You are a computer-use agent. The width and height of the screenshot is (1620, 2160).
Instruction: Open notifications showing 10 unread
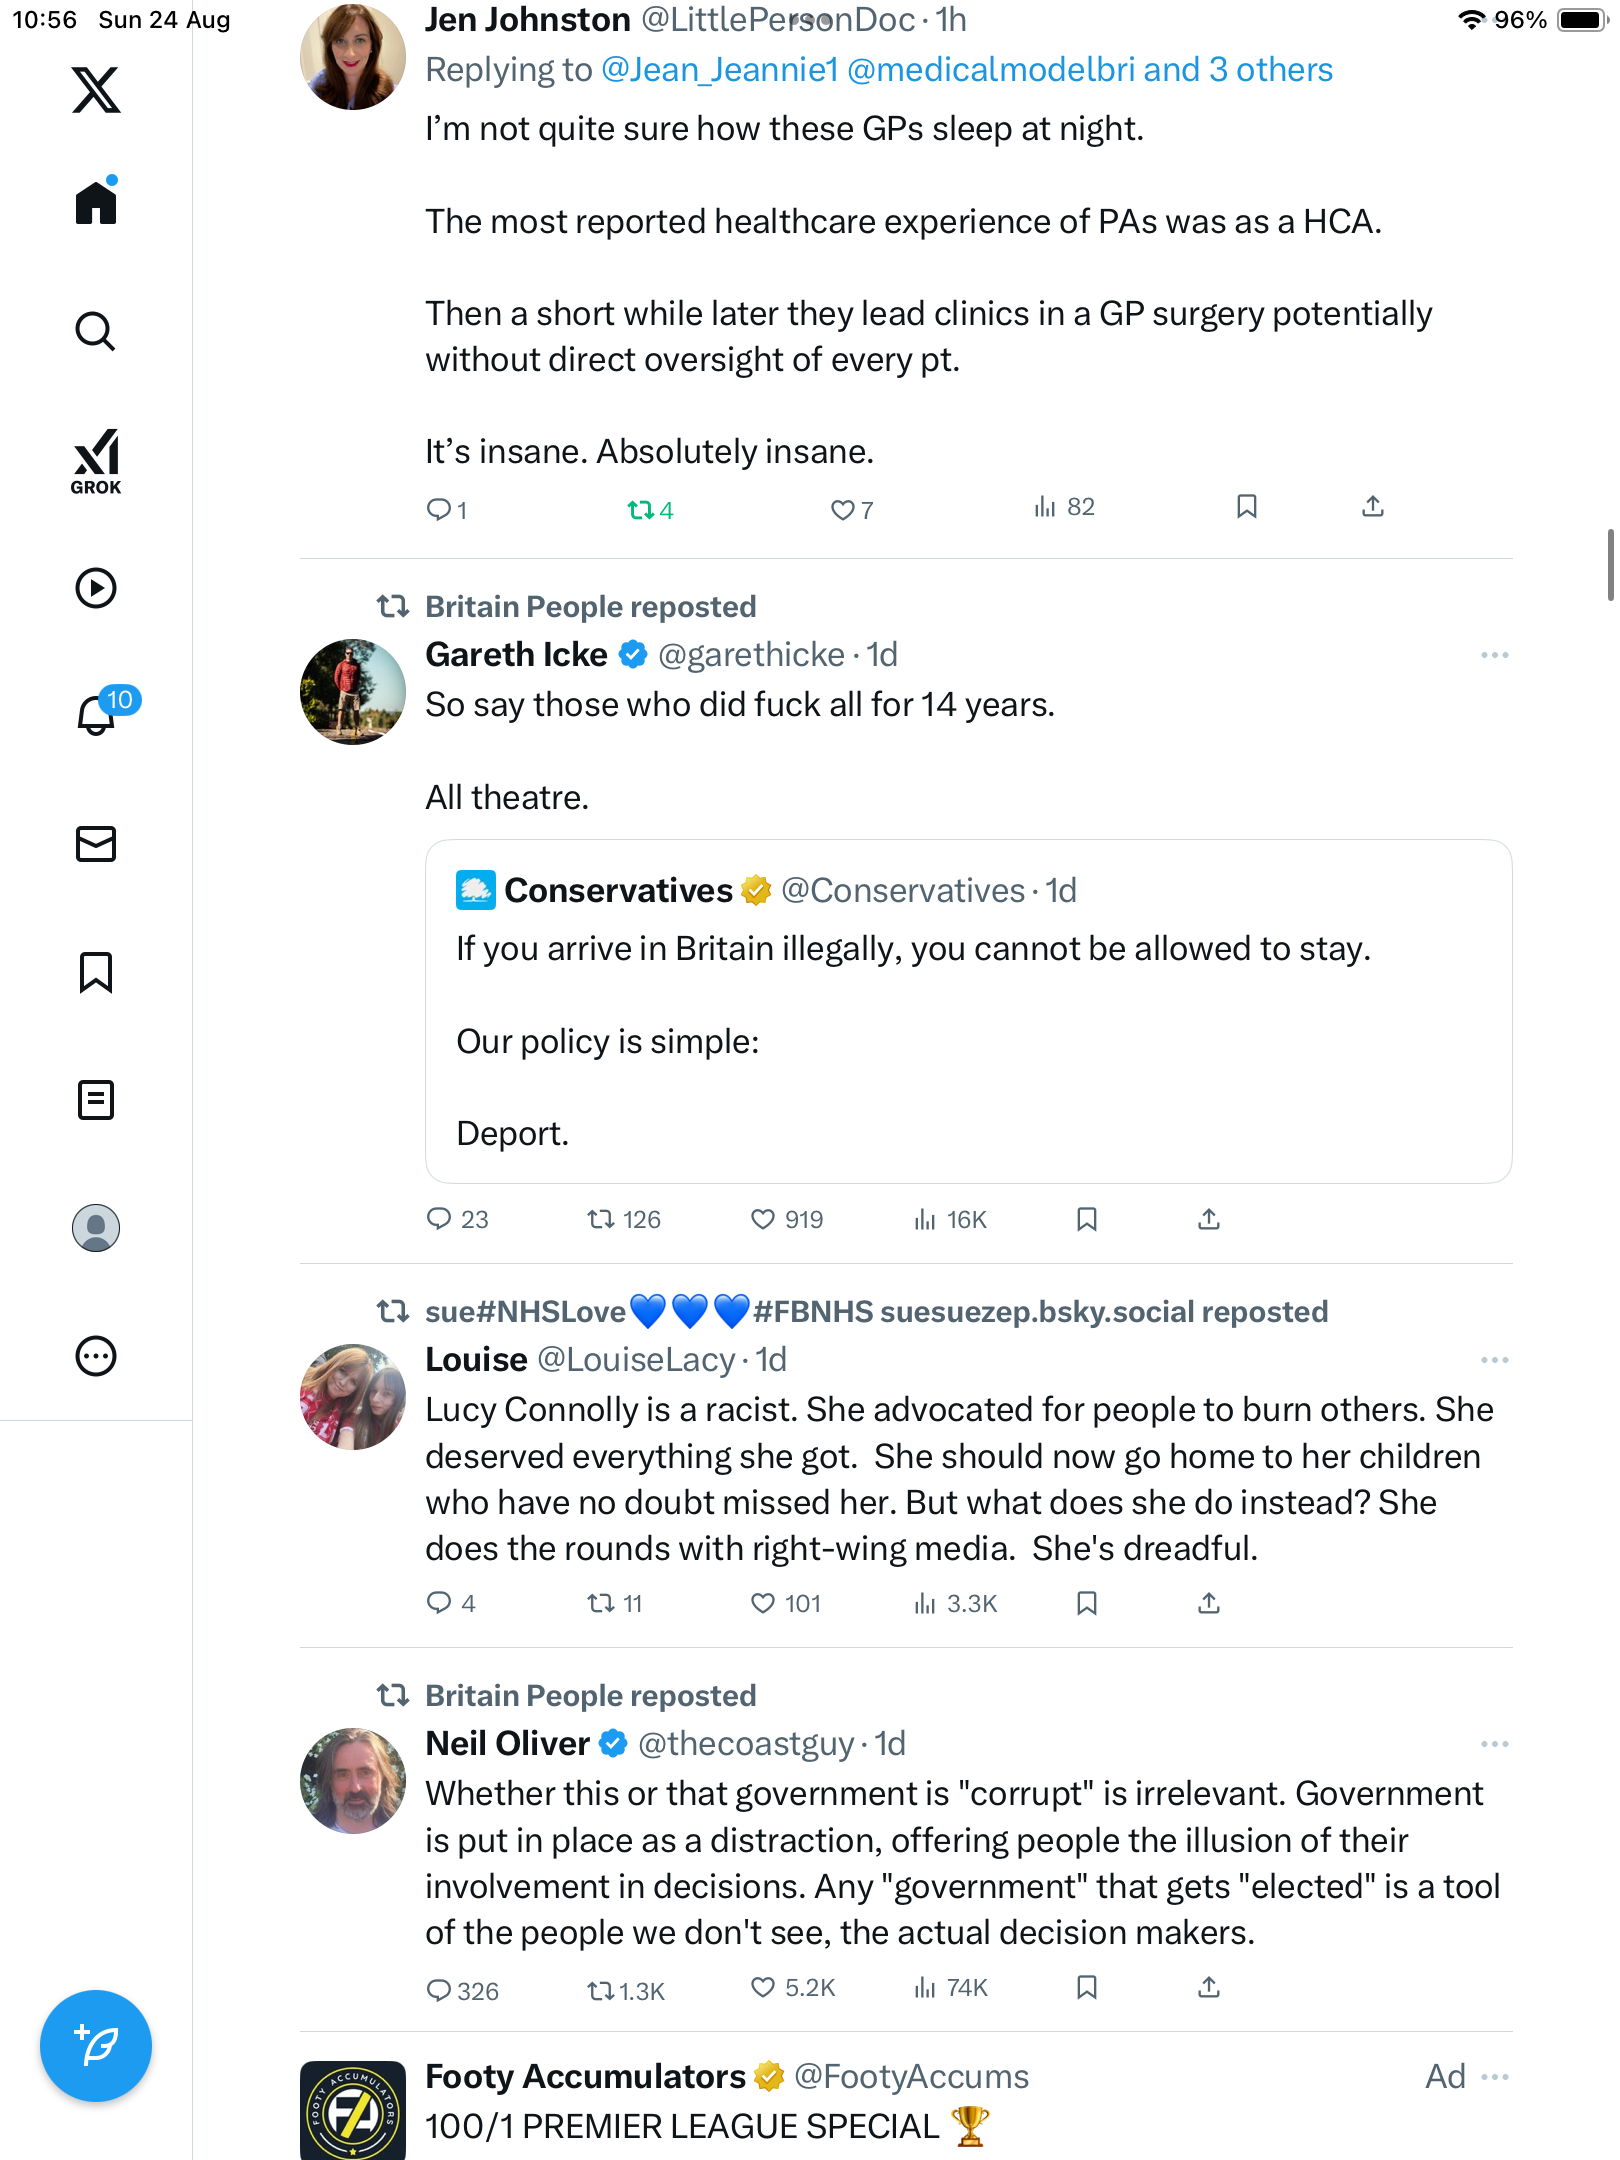(98, 714)
